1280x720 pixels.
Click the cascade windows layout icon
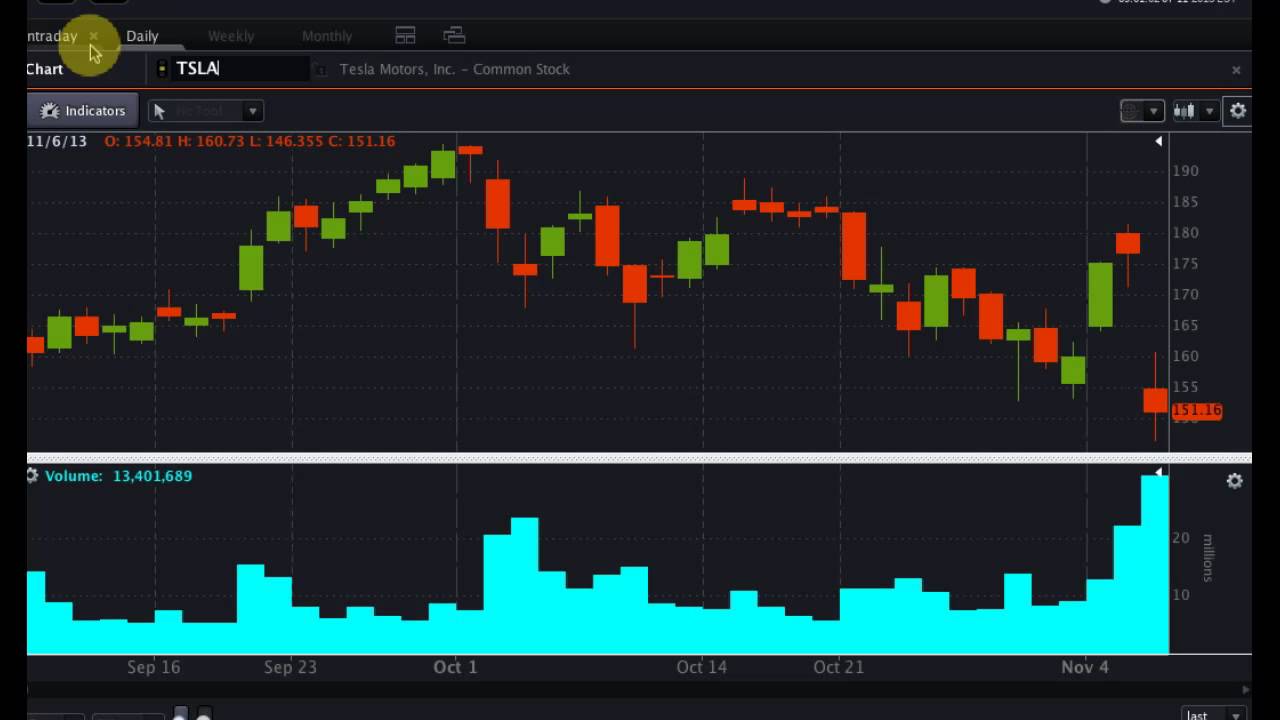click(454, 36)
